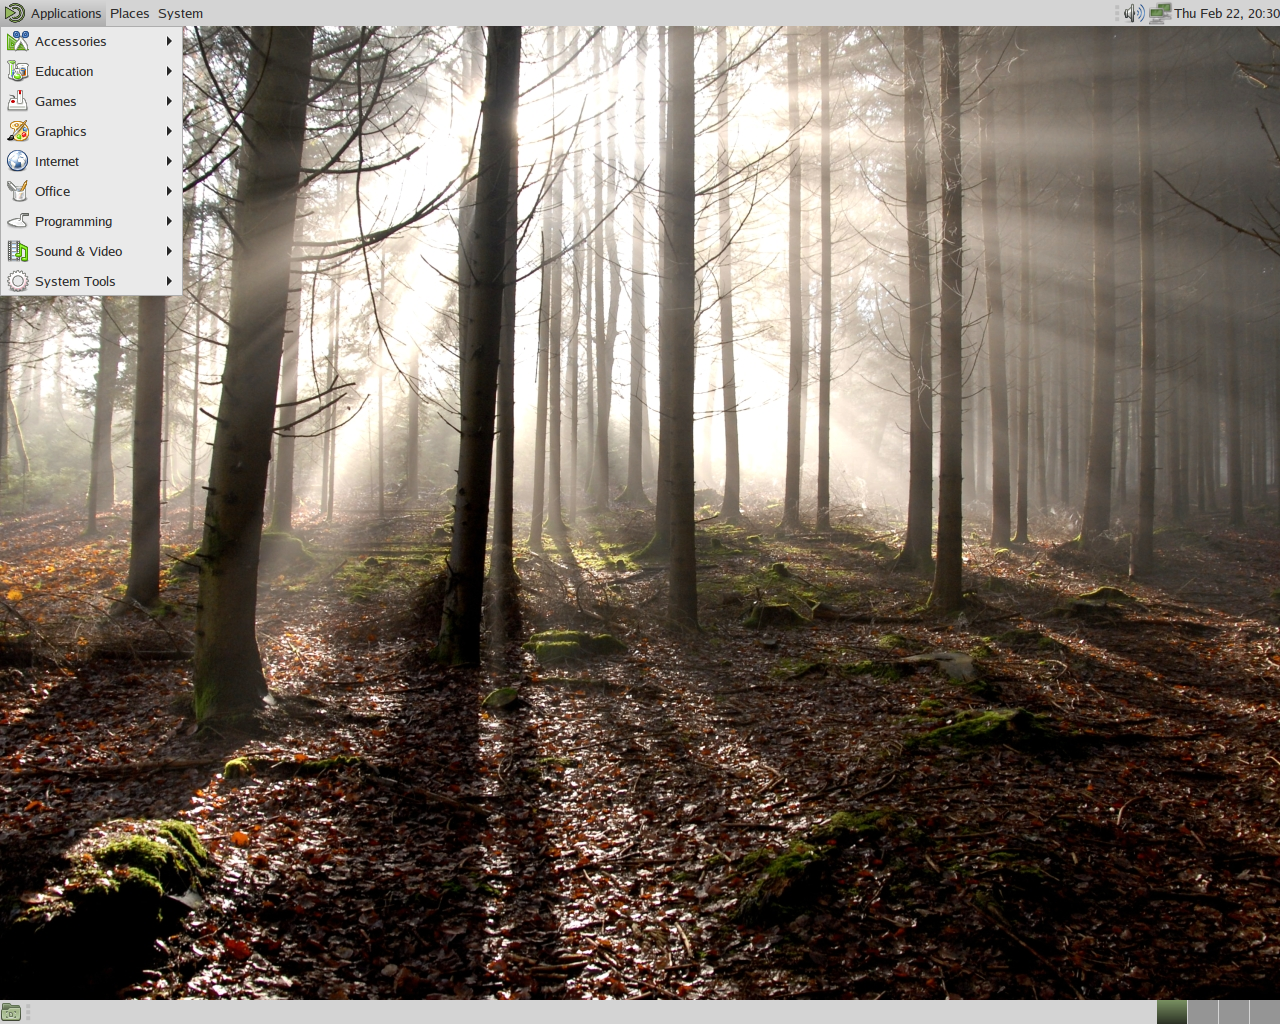Viewport: 1280px width, 1024px height.
Task: Expand the Programming submenu
Action: pyautogui.click(x=91, y=221)
